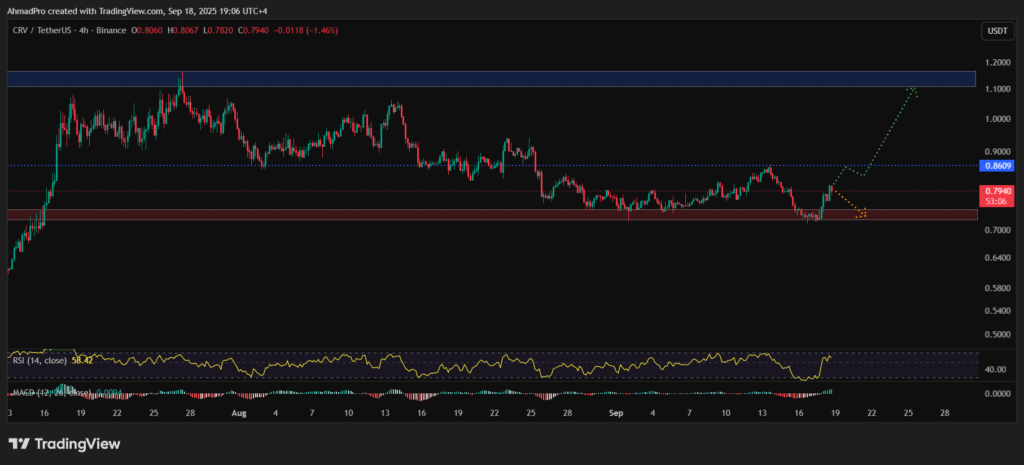Viewport: 1024px width, 465px height.
Task: Select the AhmadPro created with TradingView.com caption
Action: [137, 11]
